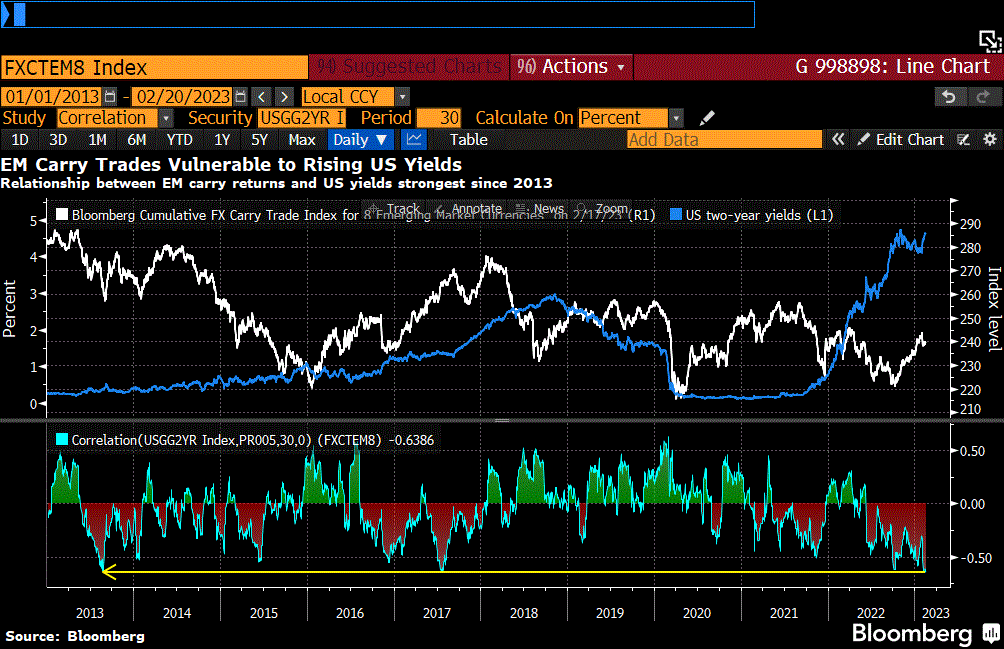The width and height of the screenshot is (1004, 649).
Task: Open the pop-out window icon
Action: [990, 42]
